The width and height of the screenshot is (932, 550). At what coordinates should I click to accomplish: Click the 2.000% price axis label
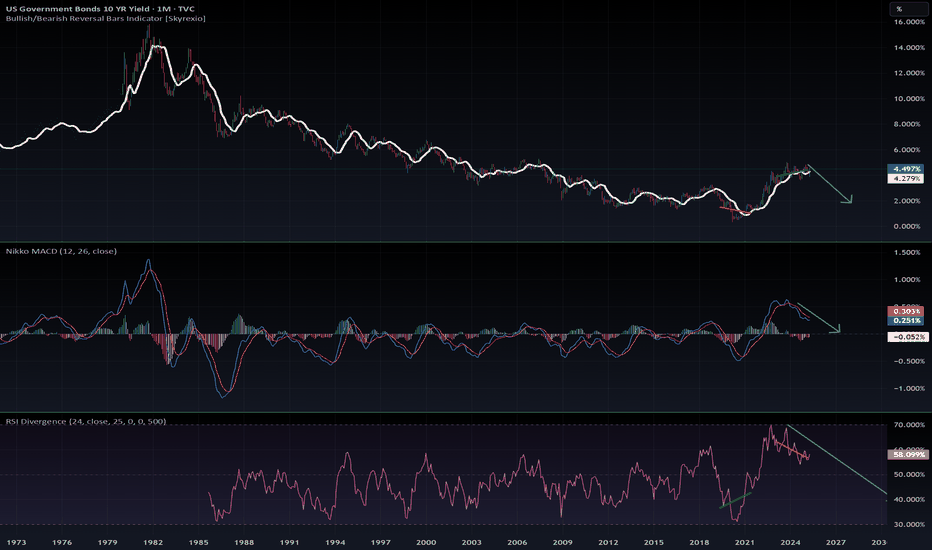[909, 201]
